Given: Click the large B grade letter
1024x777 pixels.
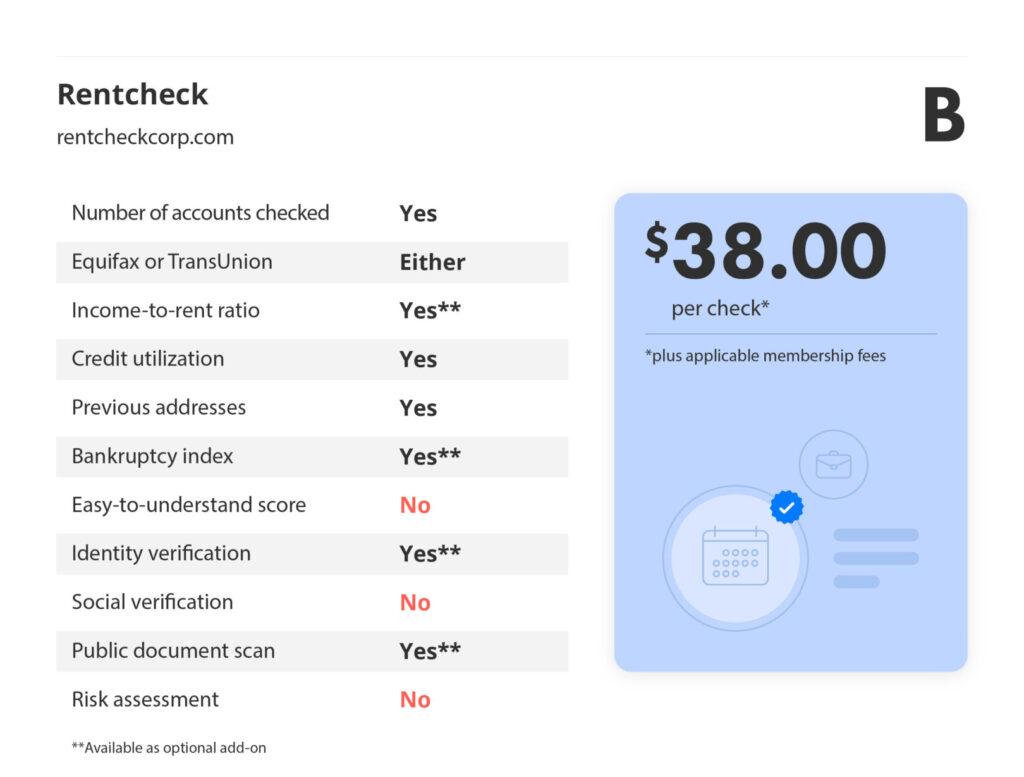Looking at the screenshot, I should tap(944, 115).
